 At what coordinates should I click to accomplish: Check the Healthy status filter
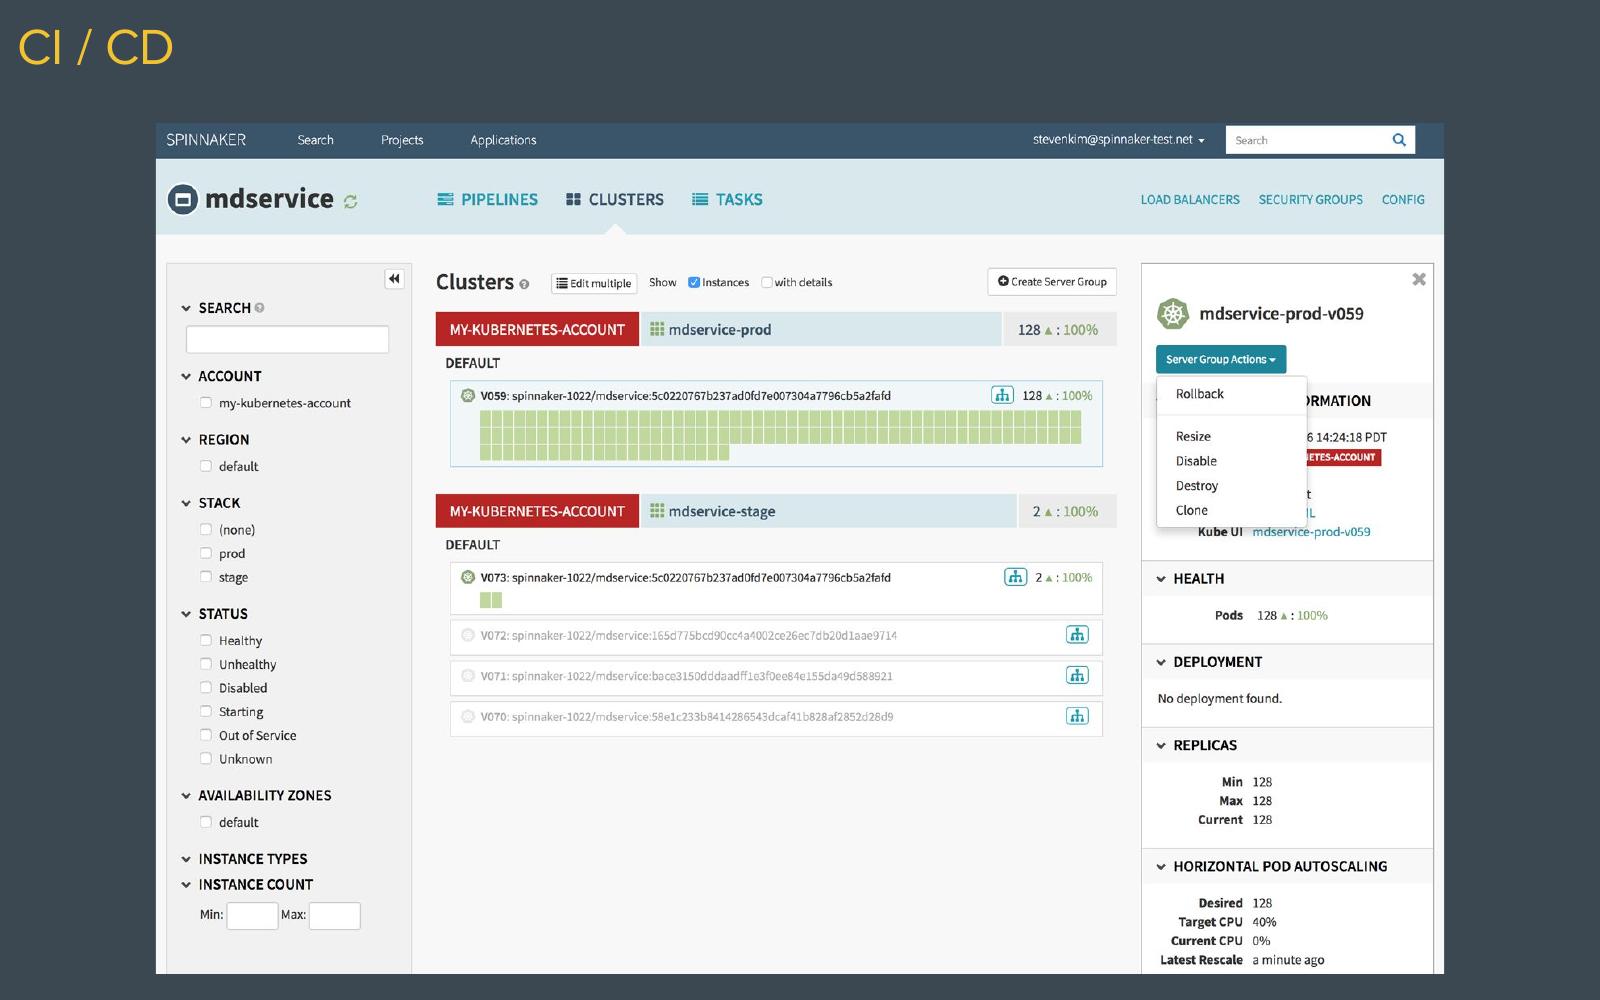coord(205,640)
